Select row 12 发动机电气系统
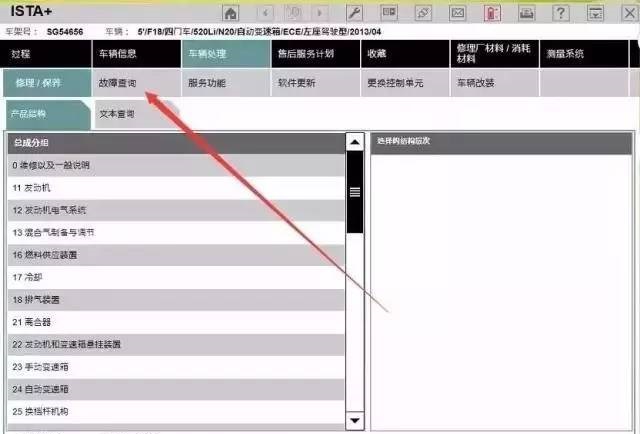The width and height of the screenshot is (640, 434). [x=176, y=210]
